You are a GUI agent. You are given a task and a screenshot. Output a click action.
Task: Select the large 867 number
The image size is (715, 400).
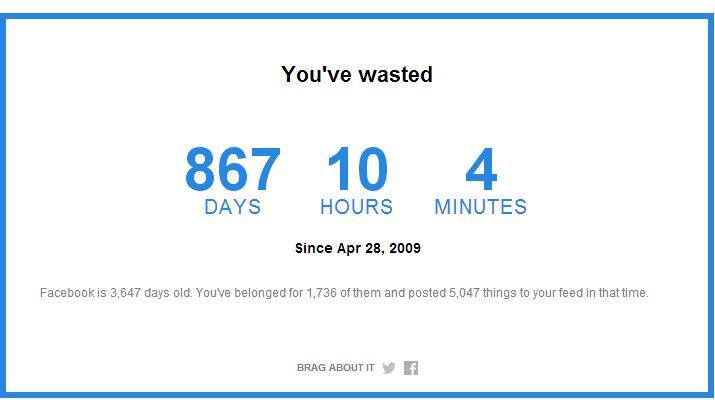tap(233, 171)
